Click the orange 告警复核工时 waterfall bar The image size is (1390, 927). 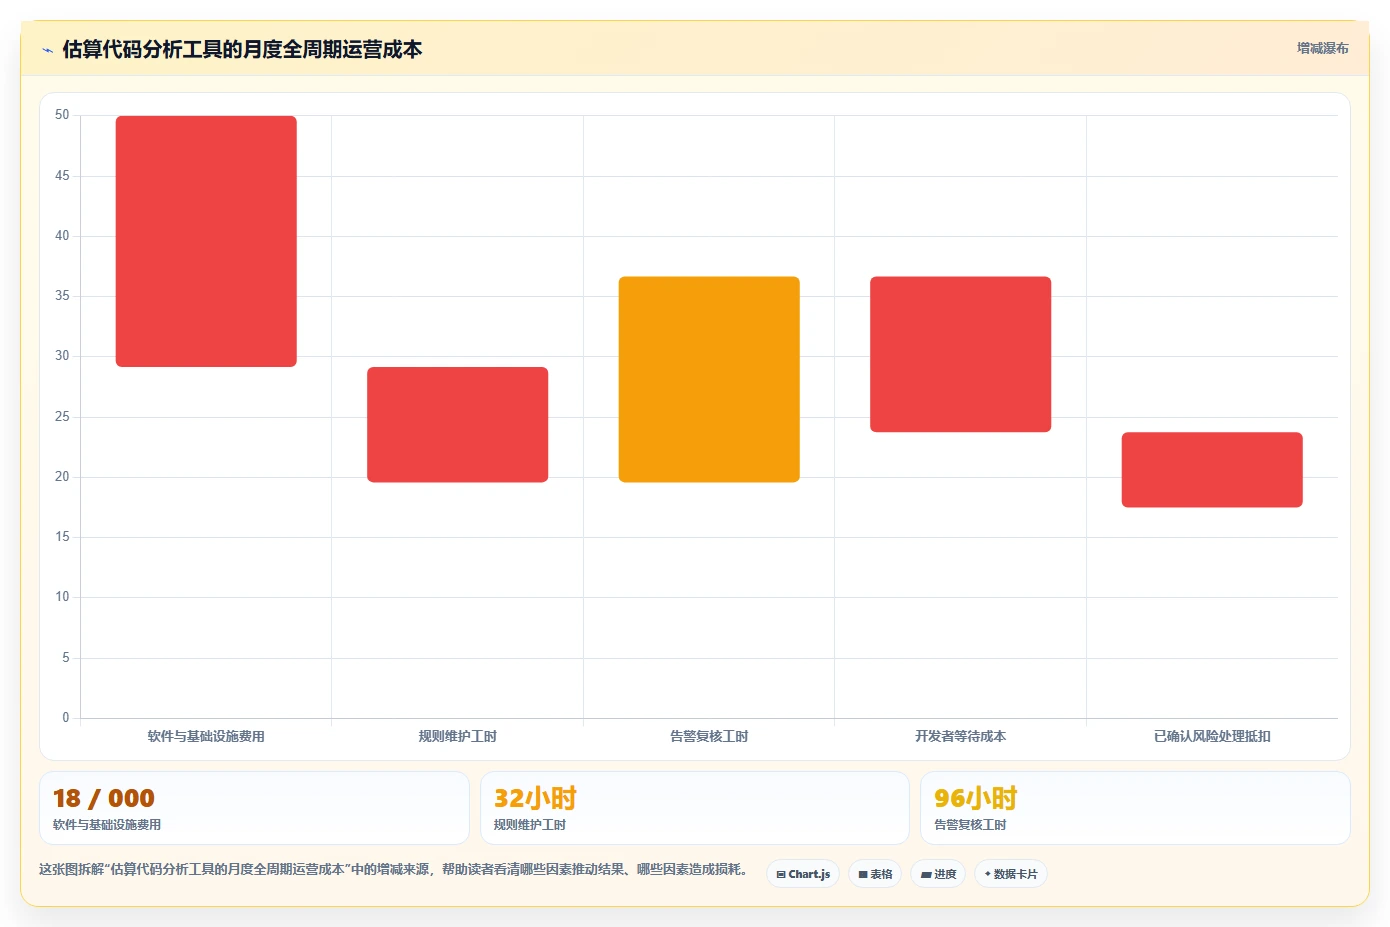709,379
